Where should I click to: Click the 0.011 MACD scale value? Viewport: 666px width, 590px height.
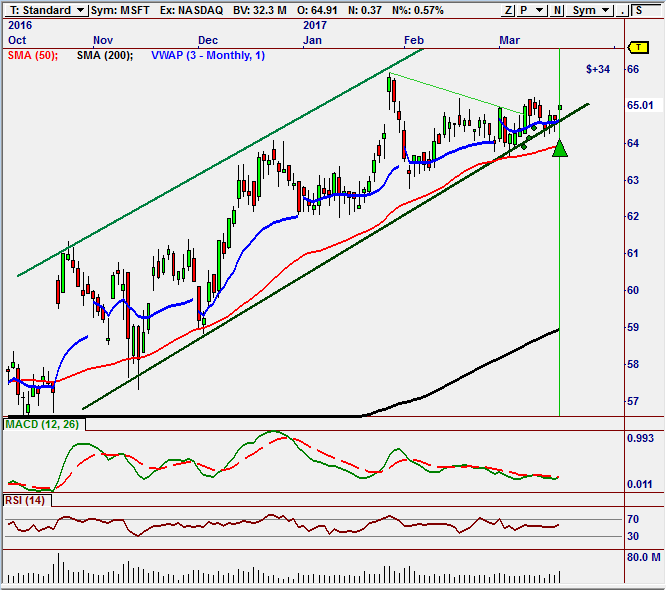pyautogui.click(x=640, y=484)
